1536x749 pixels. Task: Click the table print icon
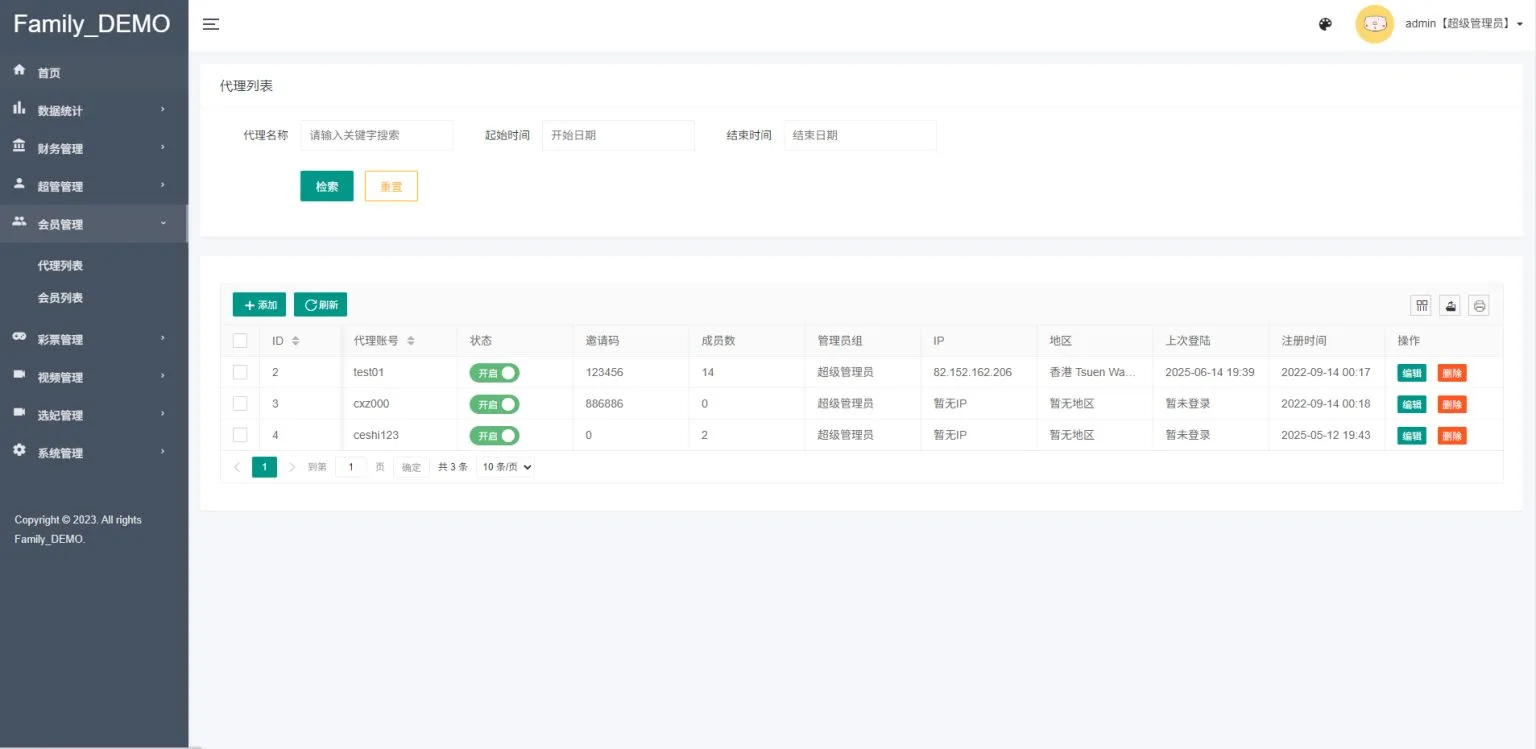pyautogui.click(x=1479, y=306)
